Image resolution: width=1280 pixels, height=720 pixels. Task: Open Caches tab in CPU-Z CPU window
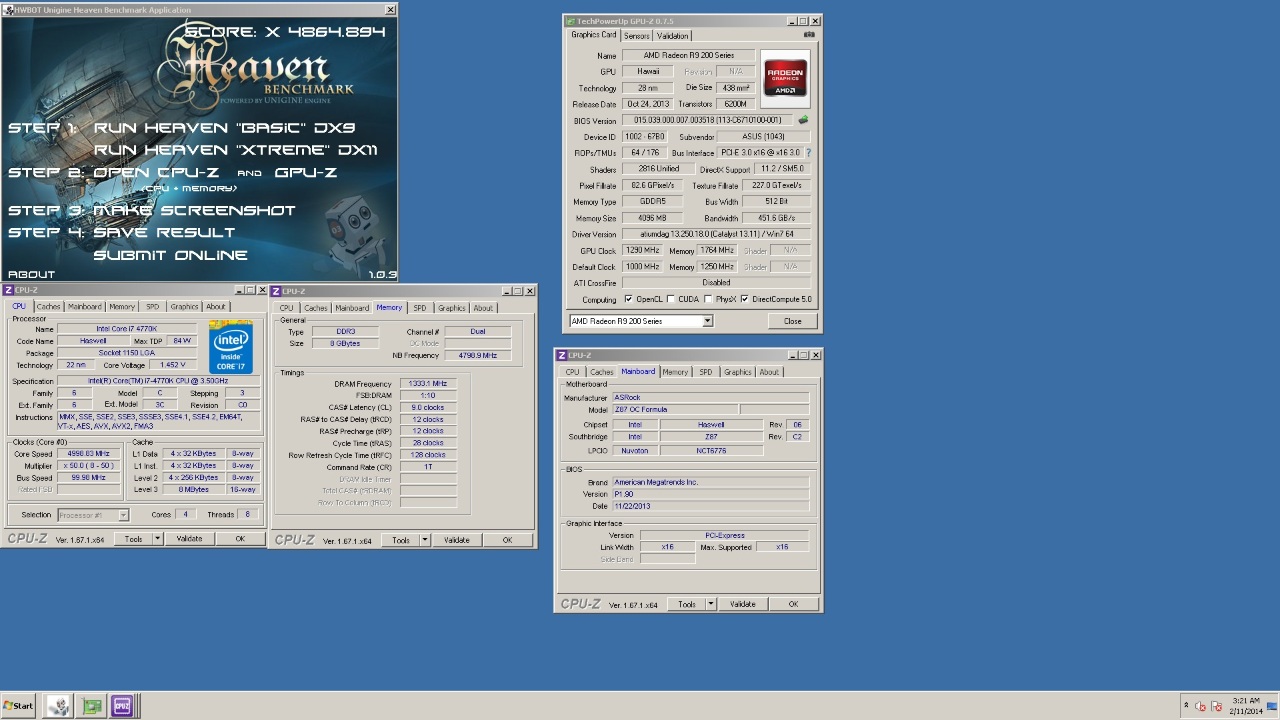point(48,307)
